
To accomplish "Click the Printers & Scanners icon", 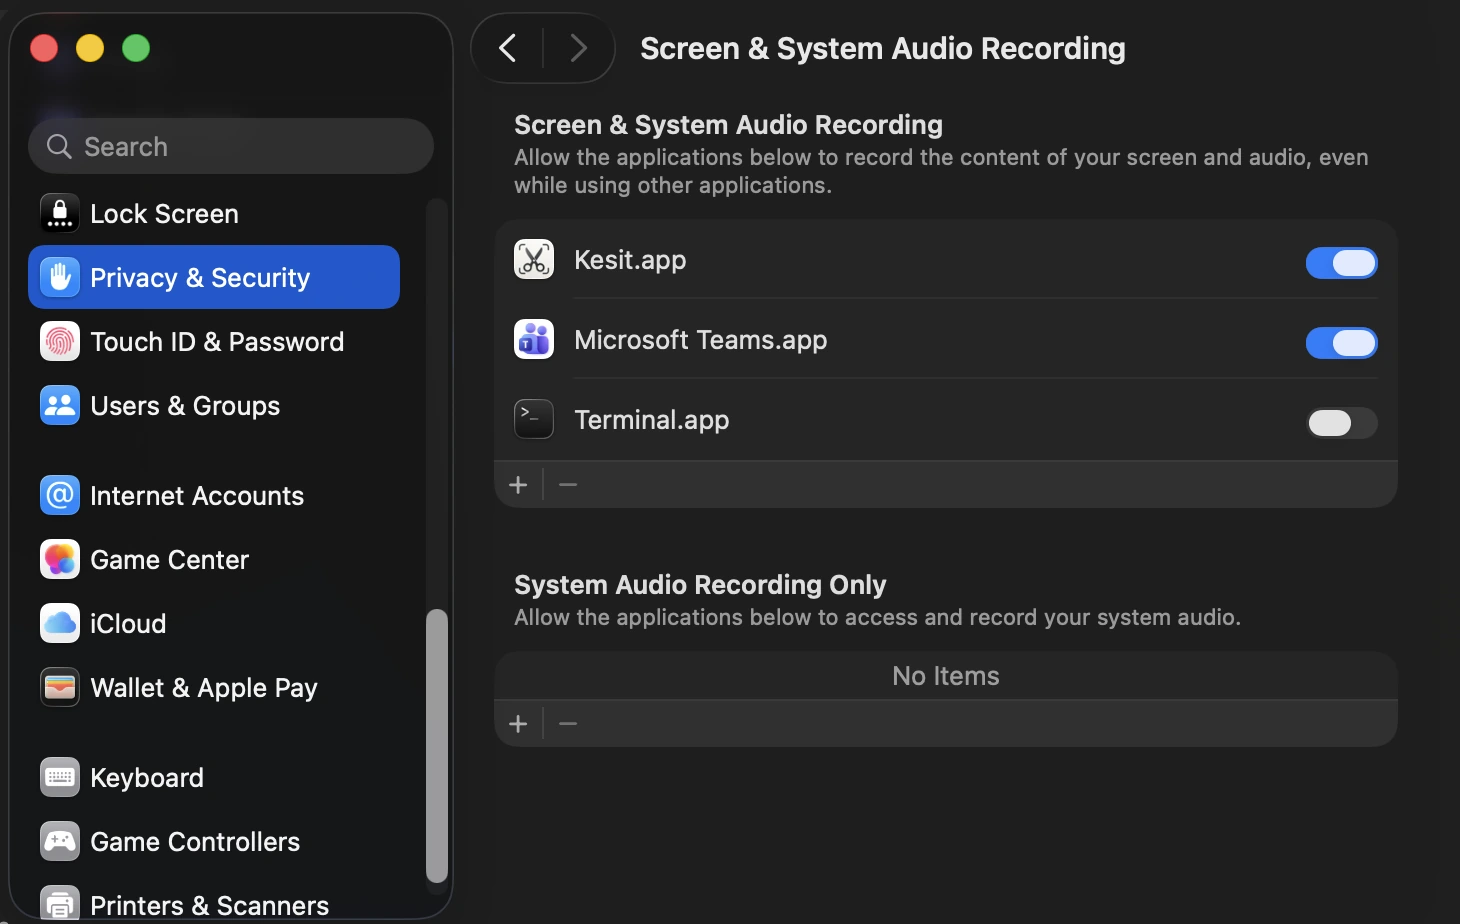I will 60,904.
